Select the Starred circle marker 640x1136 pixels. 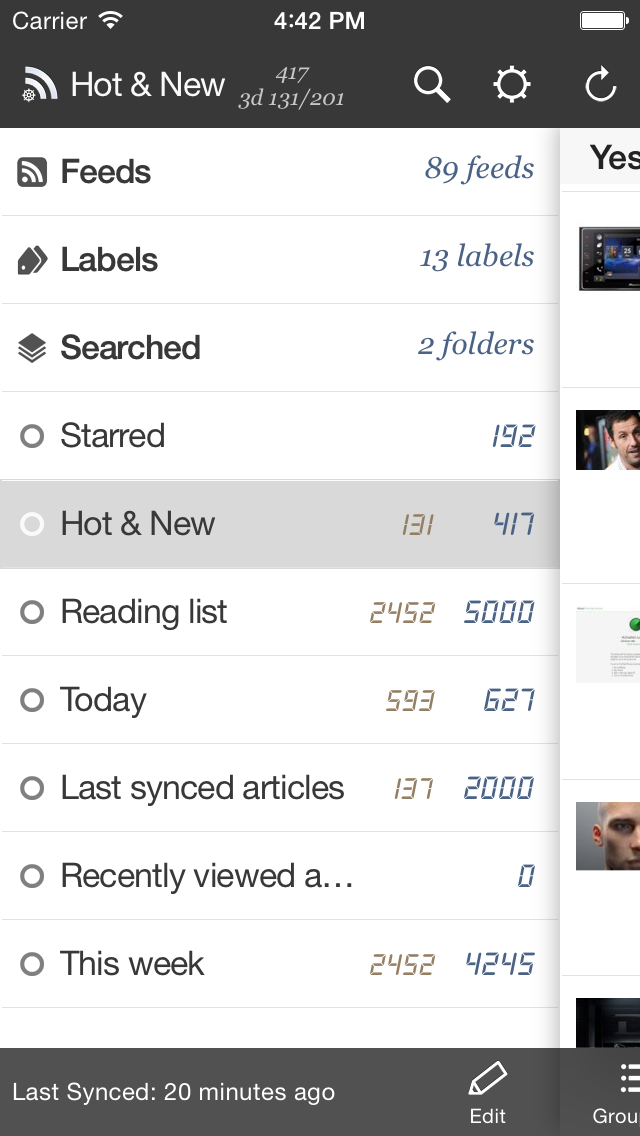click(32, 437)
